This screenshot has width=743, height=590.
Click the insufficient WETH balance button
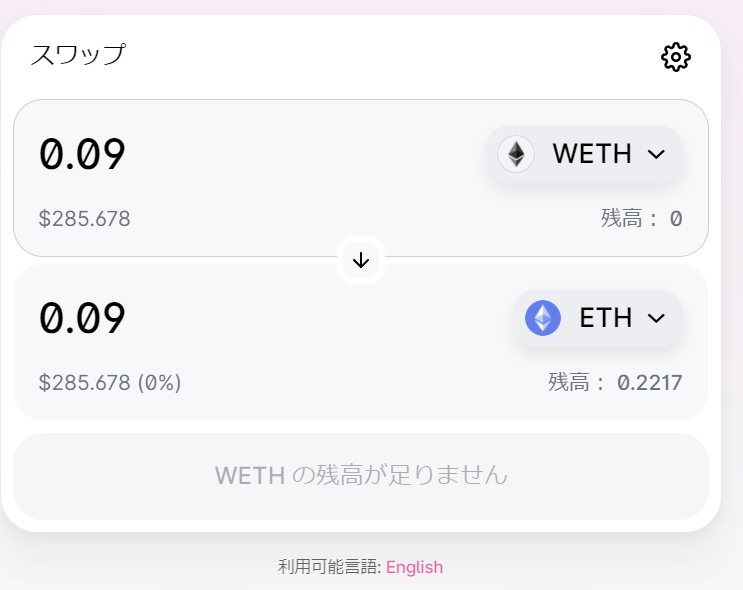pyautogui.click(x=361, y=476)
